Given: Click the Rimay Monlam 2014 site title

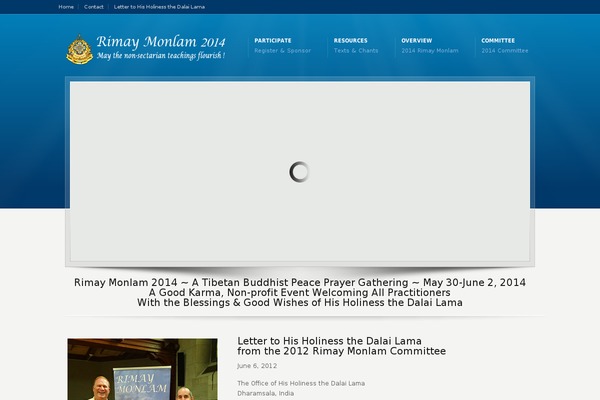Looking at the screenshot, I should [161, 41].
